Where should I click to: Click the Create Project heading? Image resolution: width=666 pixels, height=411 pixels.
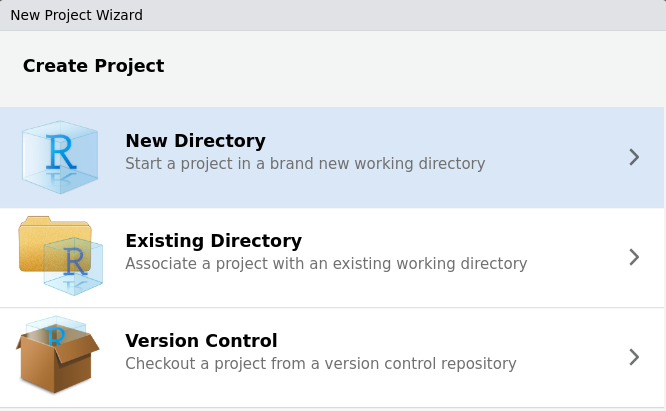[x=93, y=67]
